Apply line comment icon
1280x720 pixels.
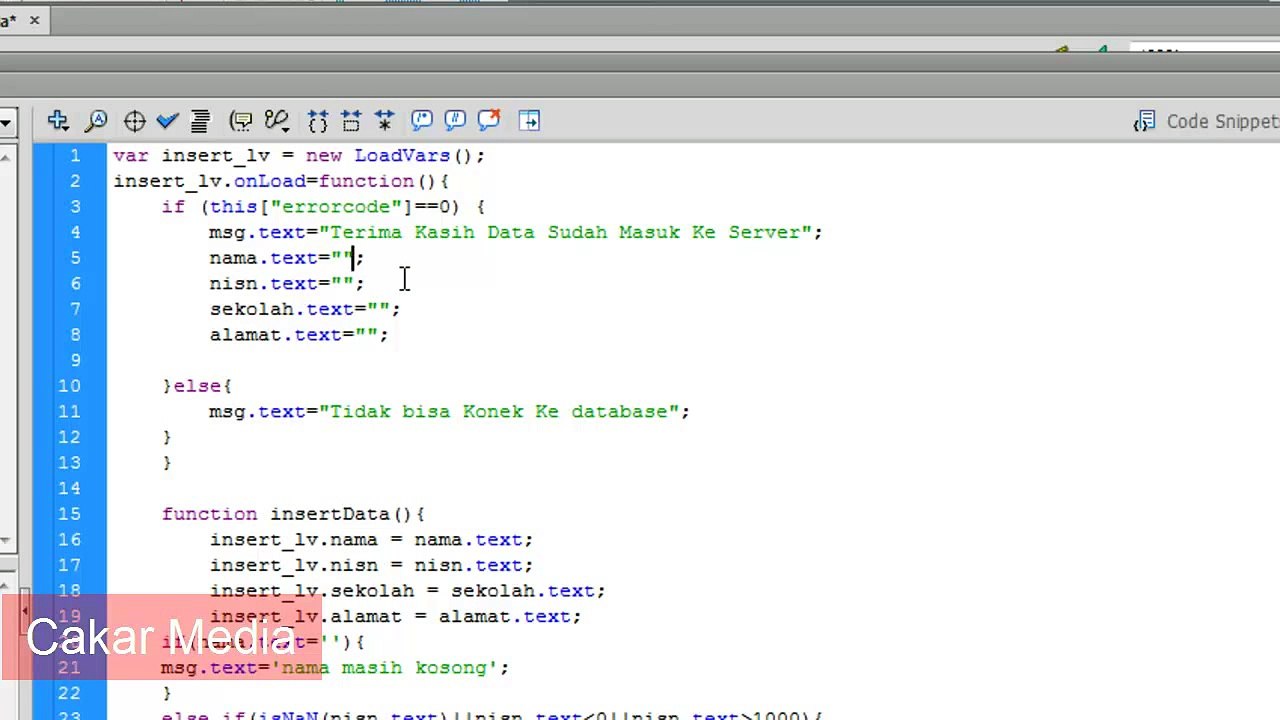coord(455,121)
